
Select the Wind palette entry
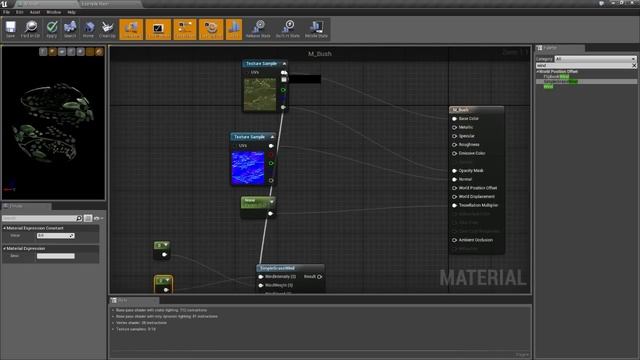548,86
